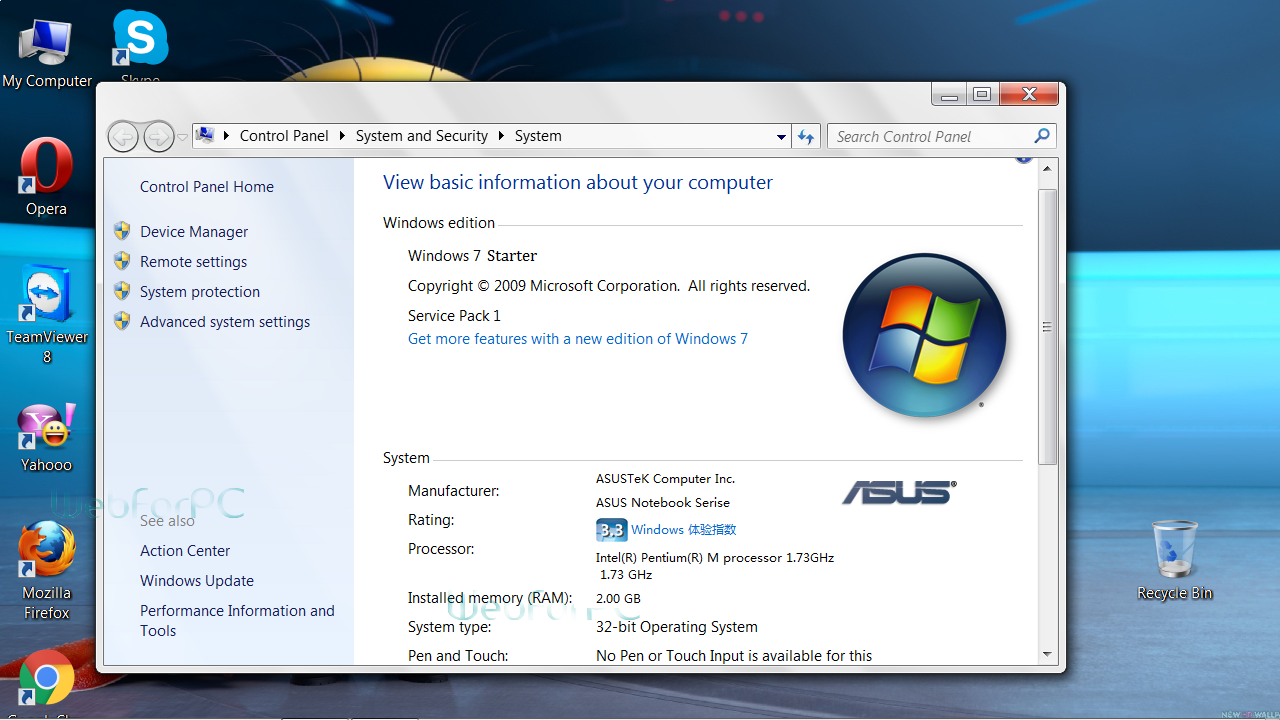Open Performance Information and Tools link
1280x720 pixels.
point(237,621)
